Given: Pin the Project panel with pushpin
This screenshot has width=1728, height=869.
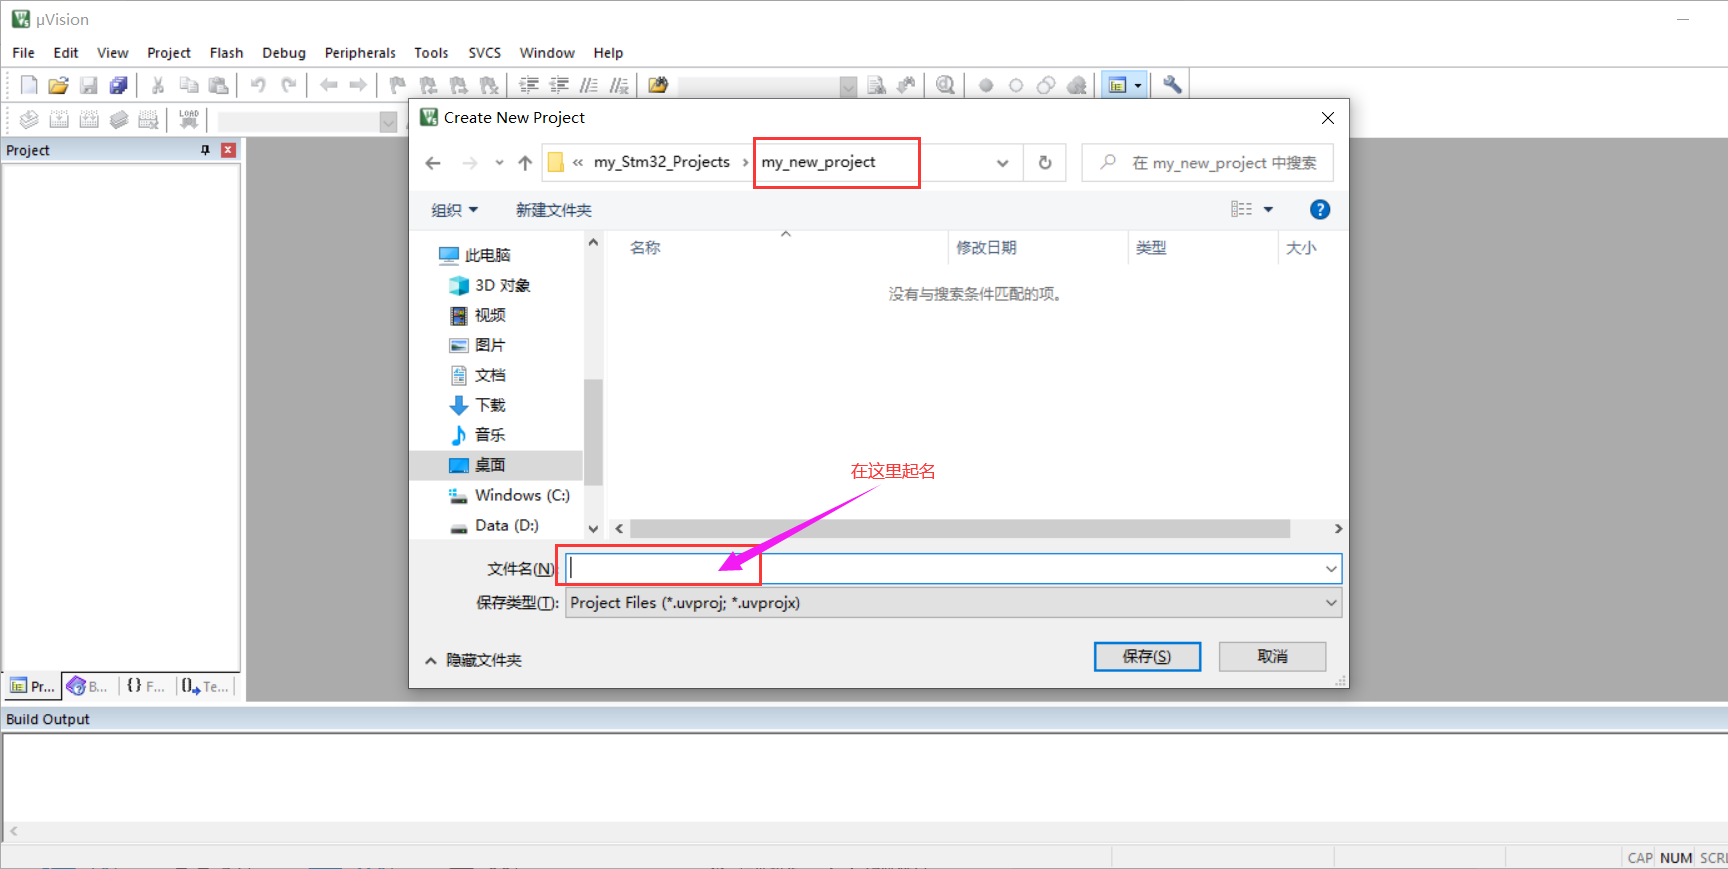Looking at the screenshot, I should pos(205,150).
